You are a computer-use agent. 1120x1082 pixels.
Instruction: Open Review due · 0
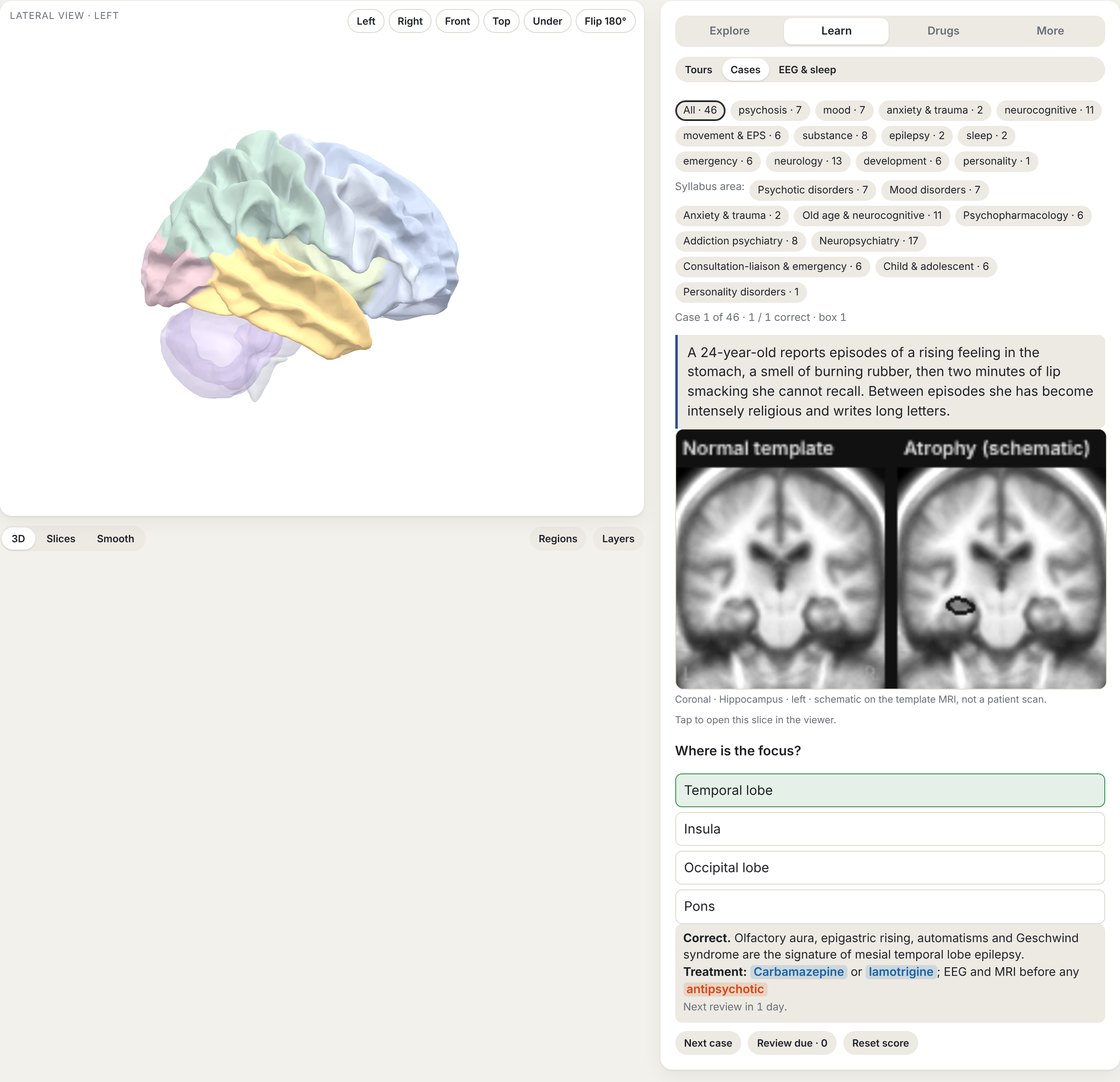point(791,1043)
